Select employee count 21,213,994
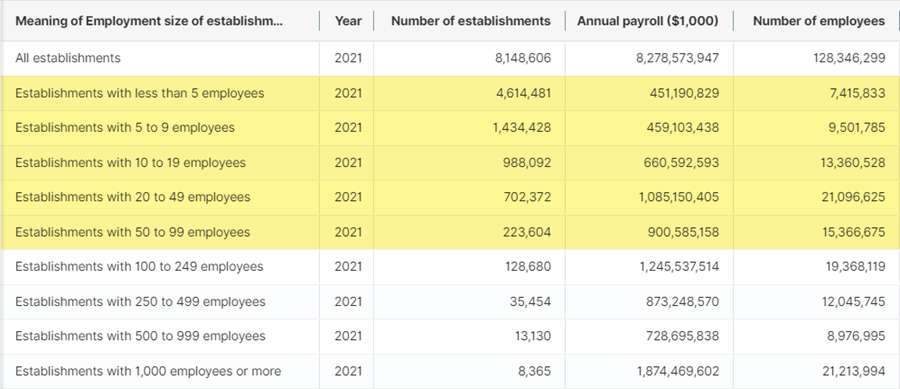Screen dimensions: 900x389 point(854,371)
